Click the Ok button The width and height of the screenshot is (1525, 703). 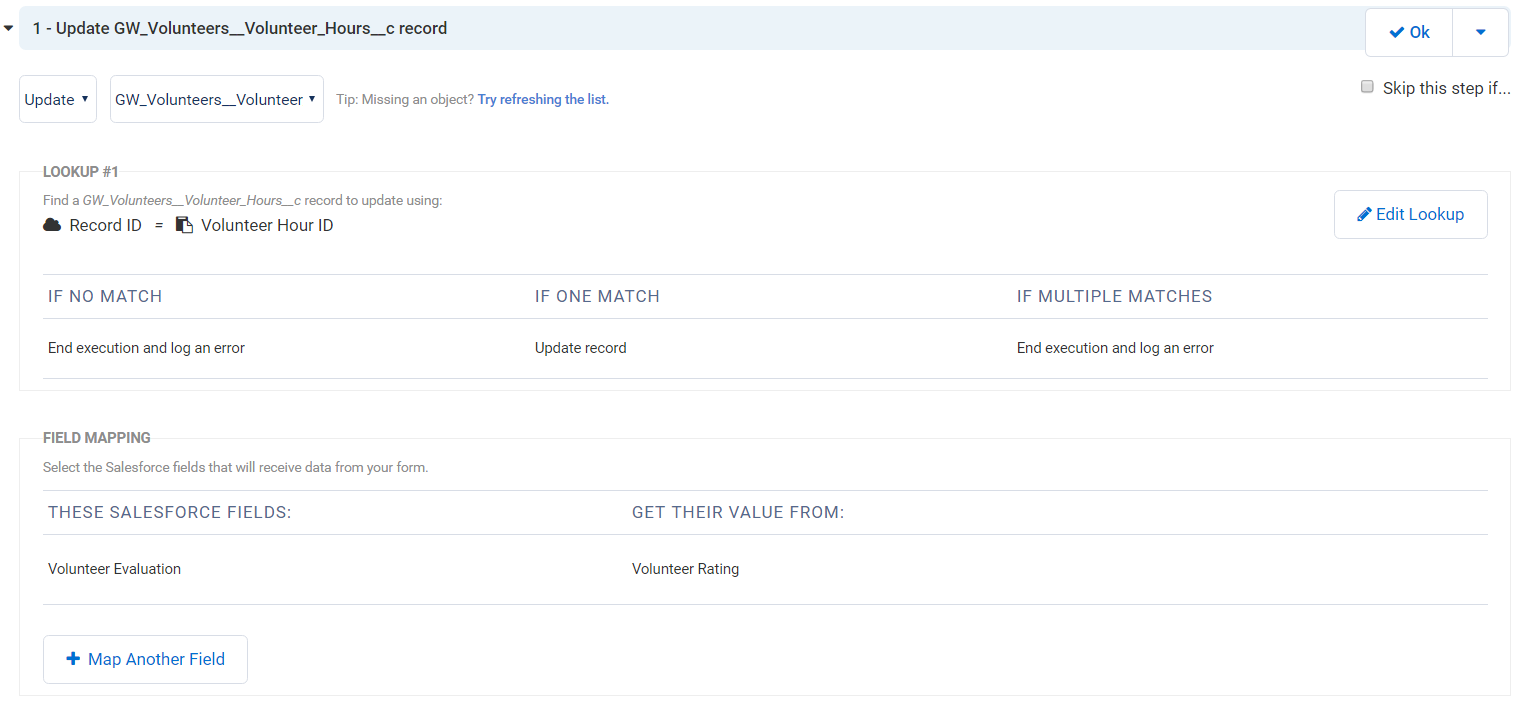(x=1408, y=32)
